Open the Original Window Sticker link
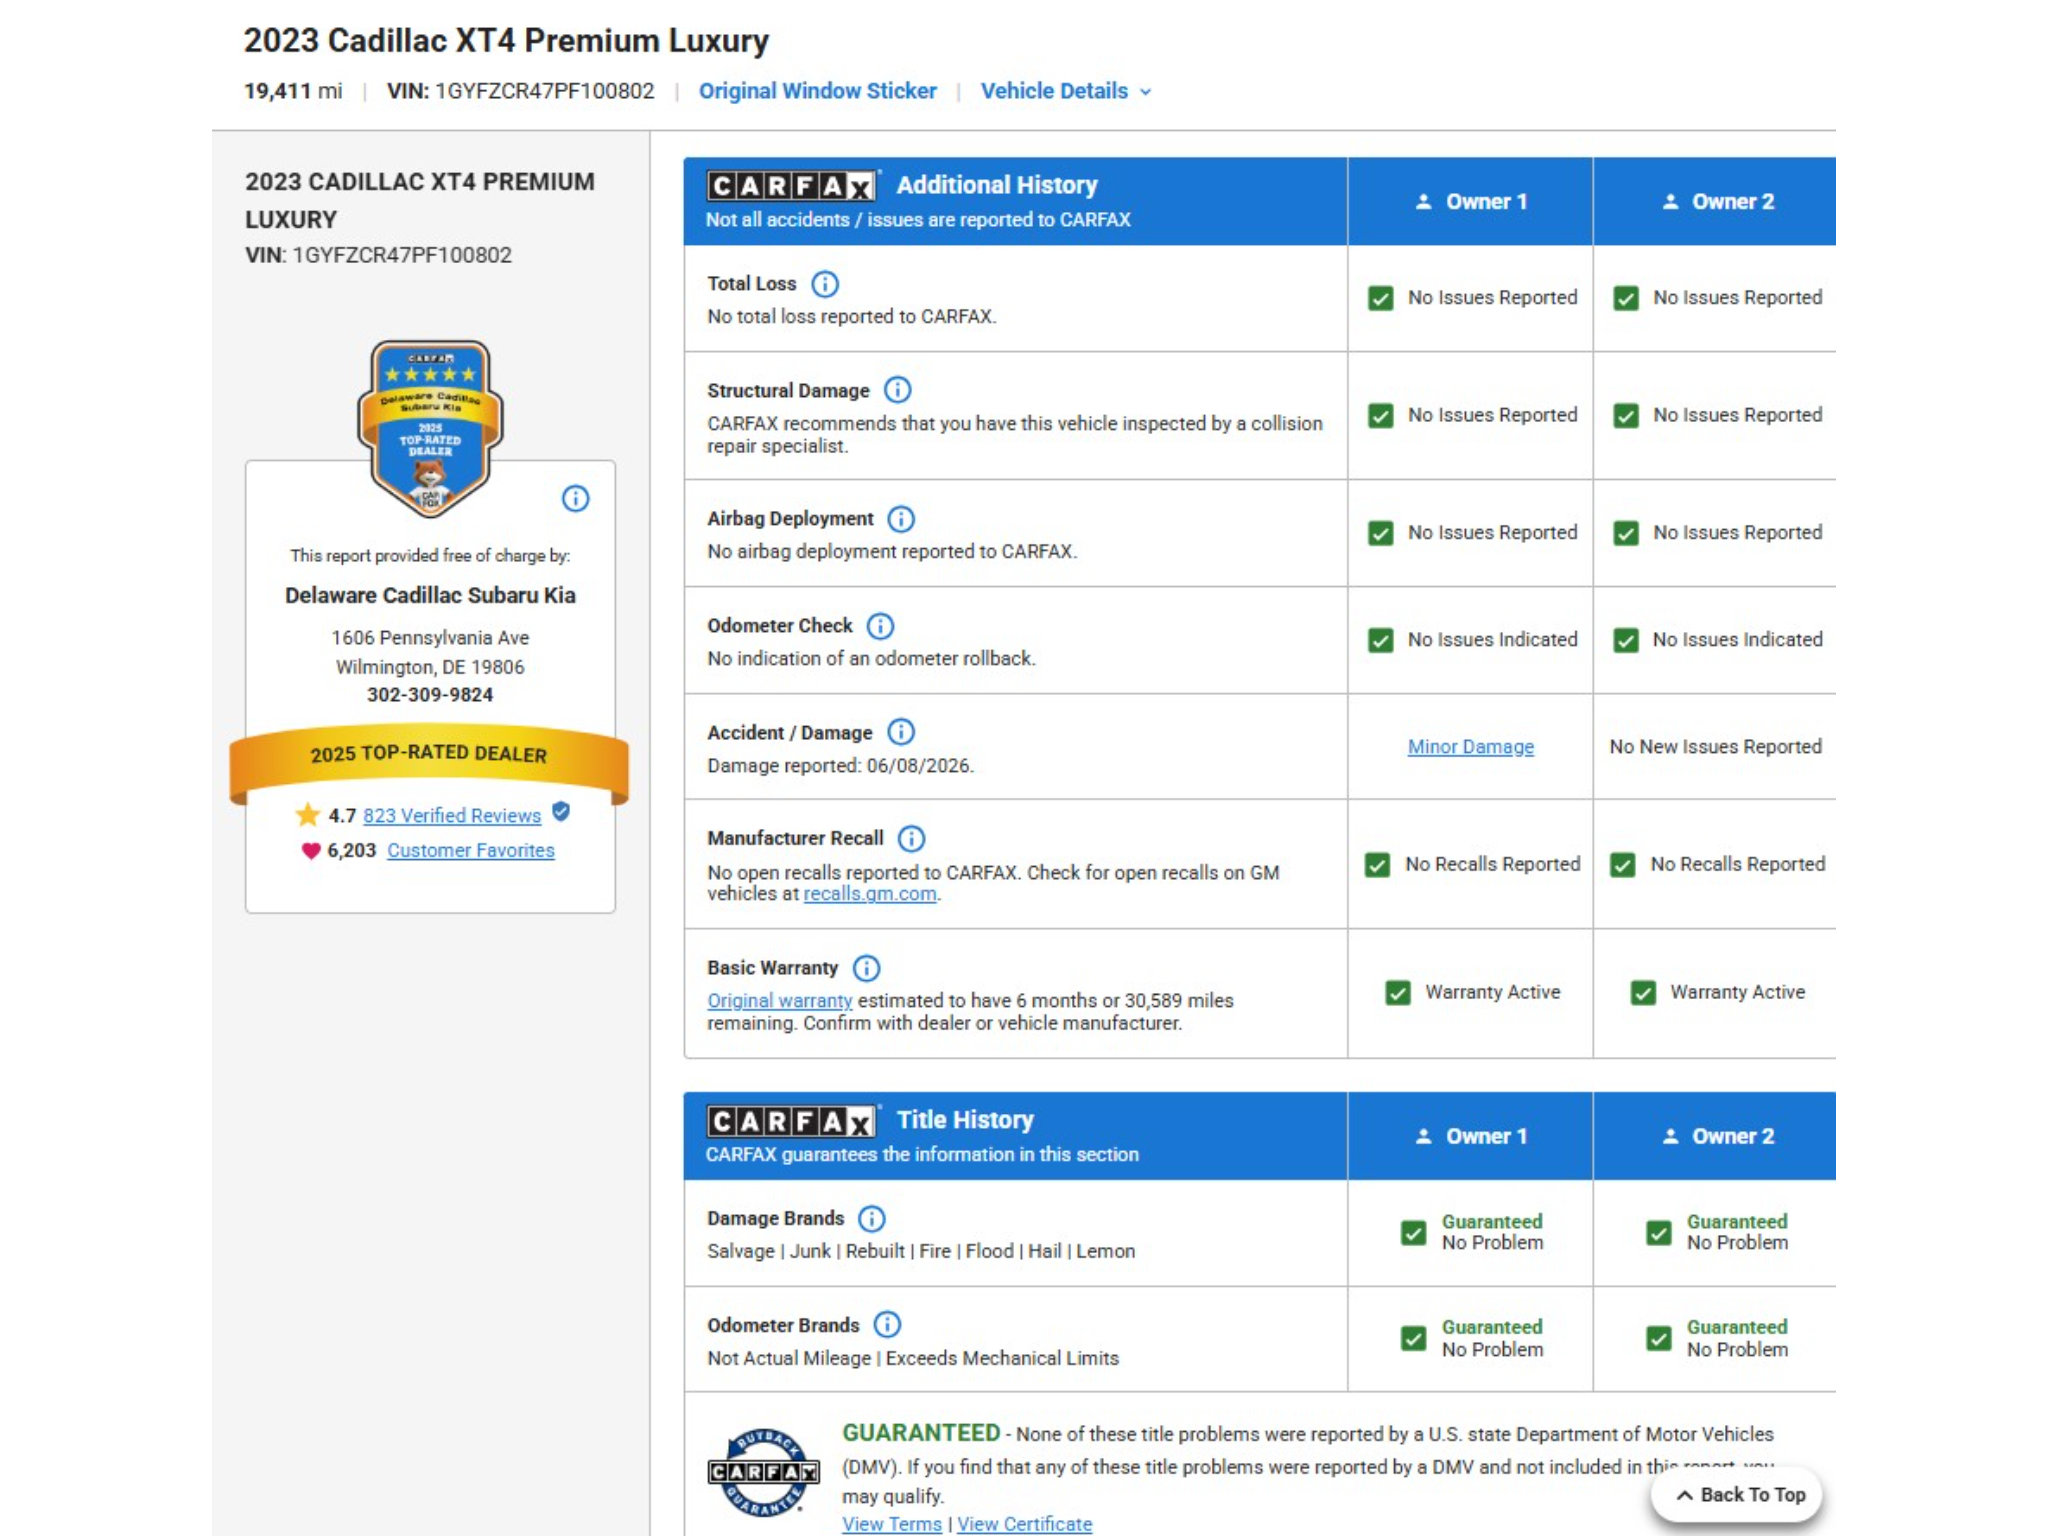This screenshot has width=2048, height=1536. pyautogui.click(x=817, y=91)
